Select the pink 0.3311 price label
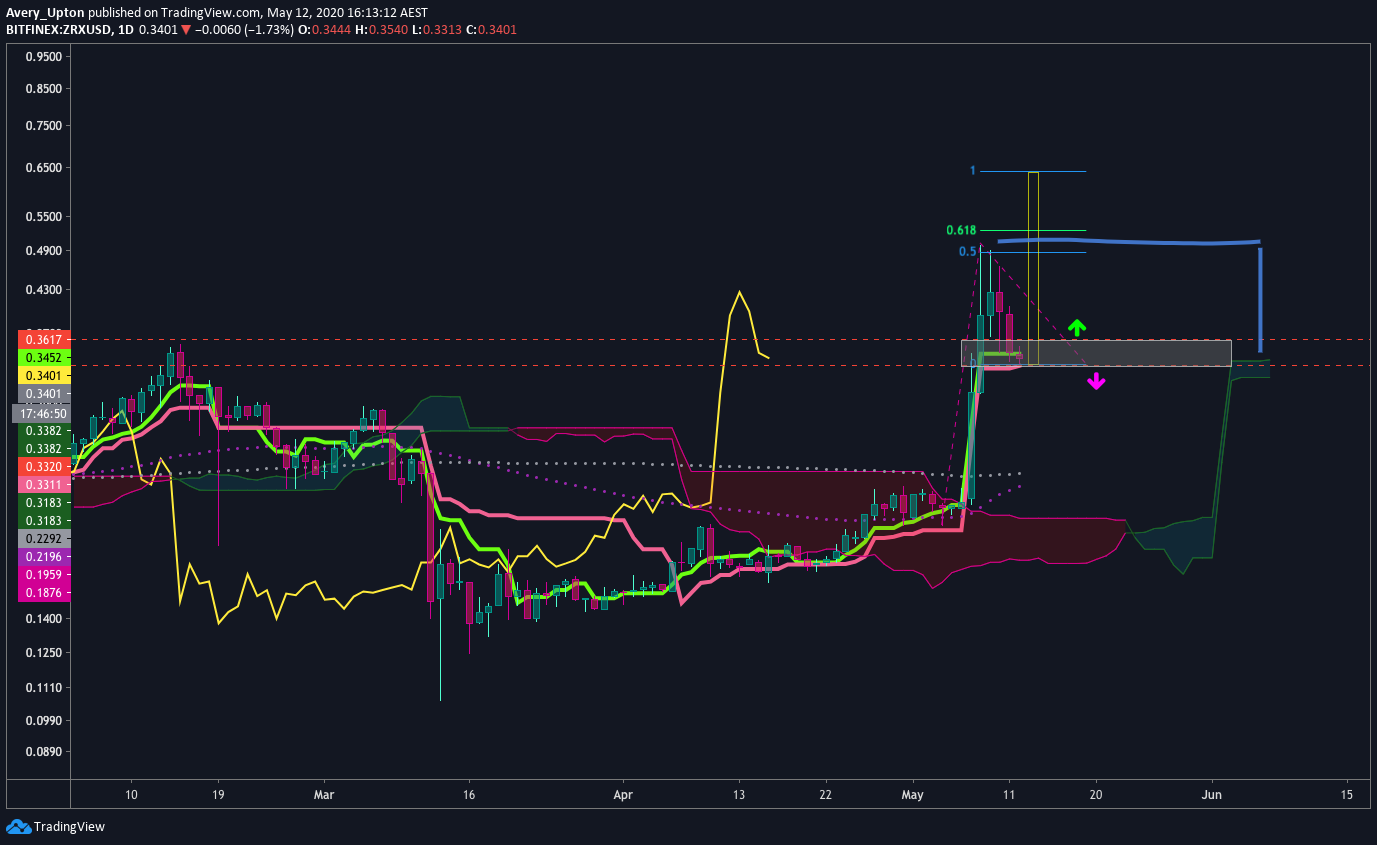 pos(44,485)
